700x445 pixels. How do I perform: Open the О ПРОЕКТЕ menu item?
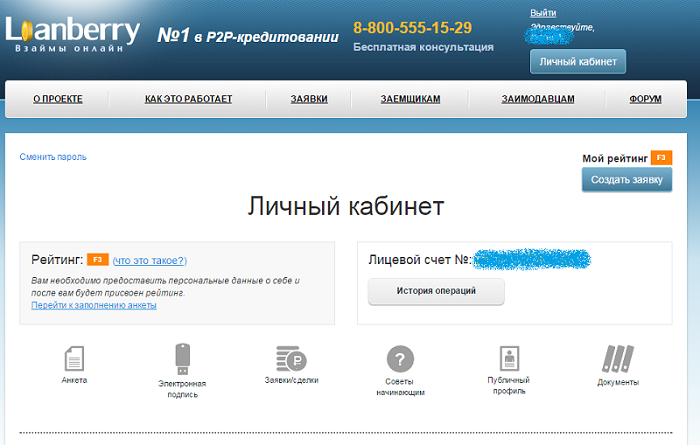[58, 99]
